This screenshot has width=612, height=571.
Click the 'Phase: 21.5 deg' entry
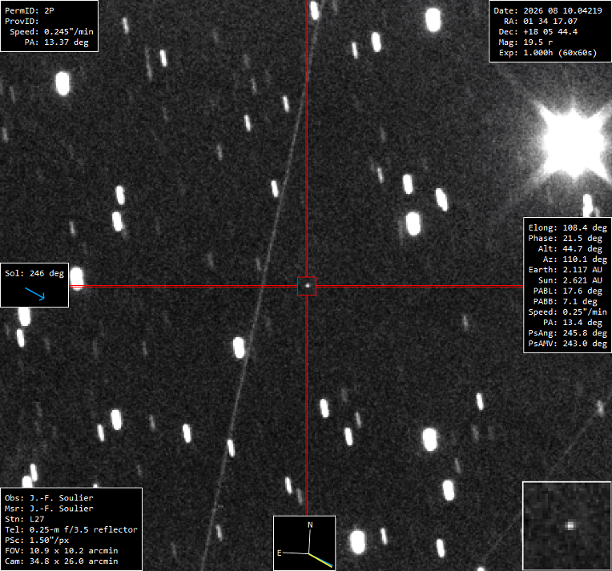click(566, 238)
